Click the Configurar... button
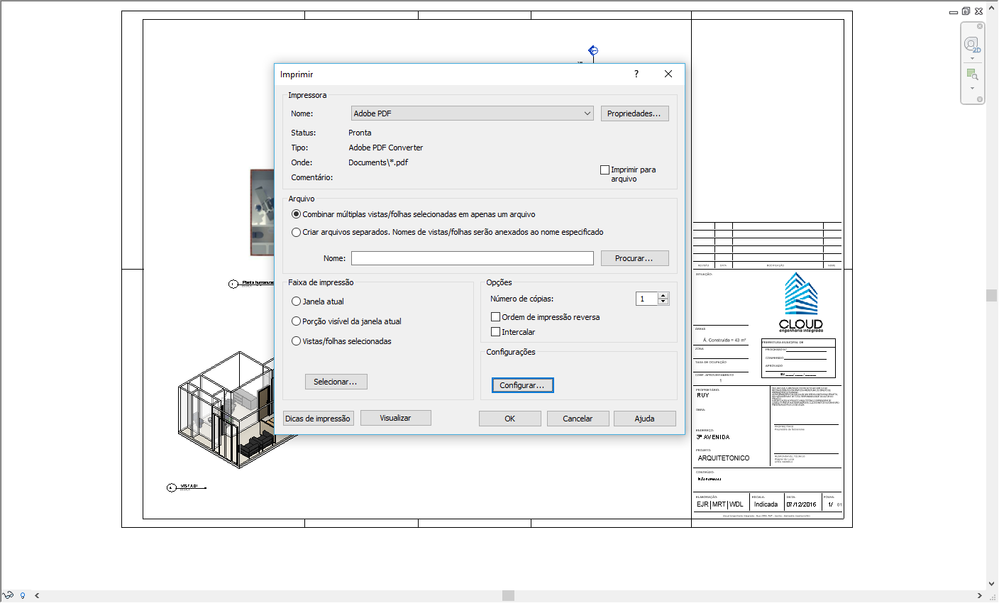This screenshot has width=999, height=603. tap(522, 385)
